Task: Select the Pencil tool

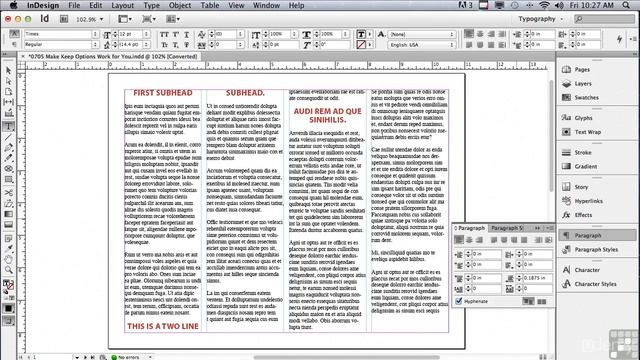Action: tap(9, 158)
